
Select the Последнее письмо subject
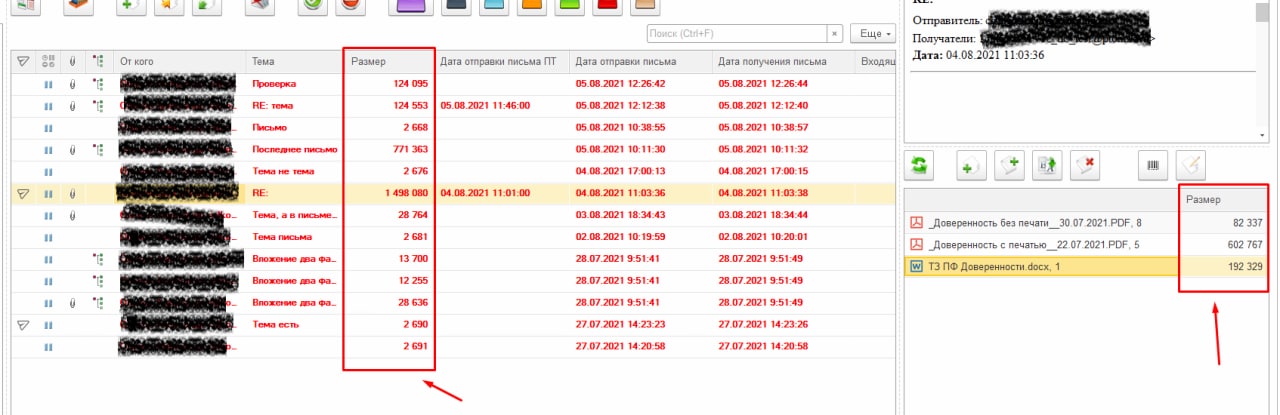tap(295, 150)
